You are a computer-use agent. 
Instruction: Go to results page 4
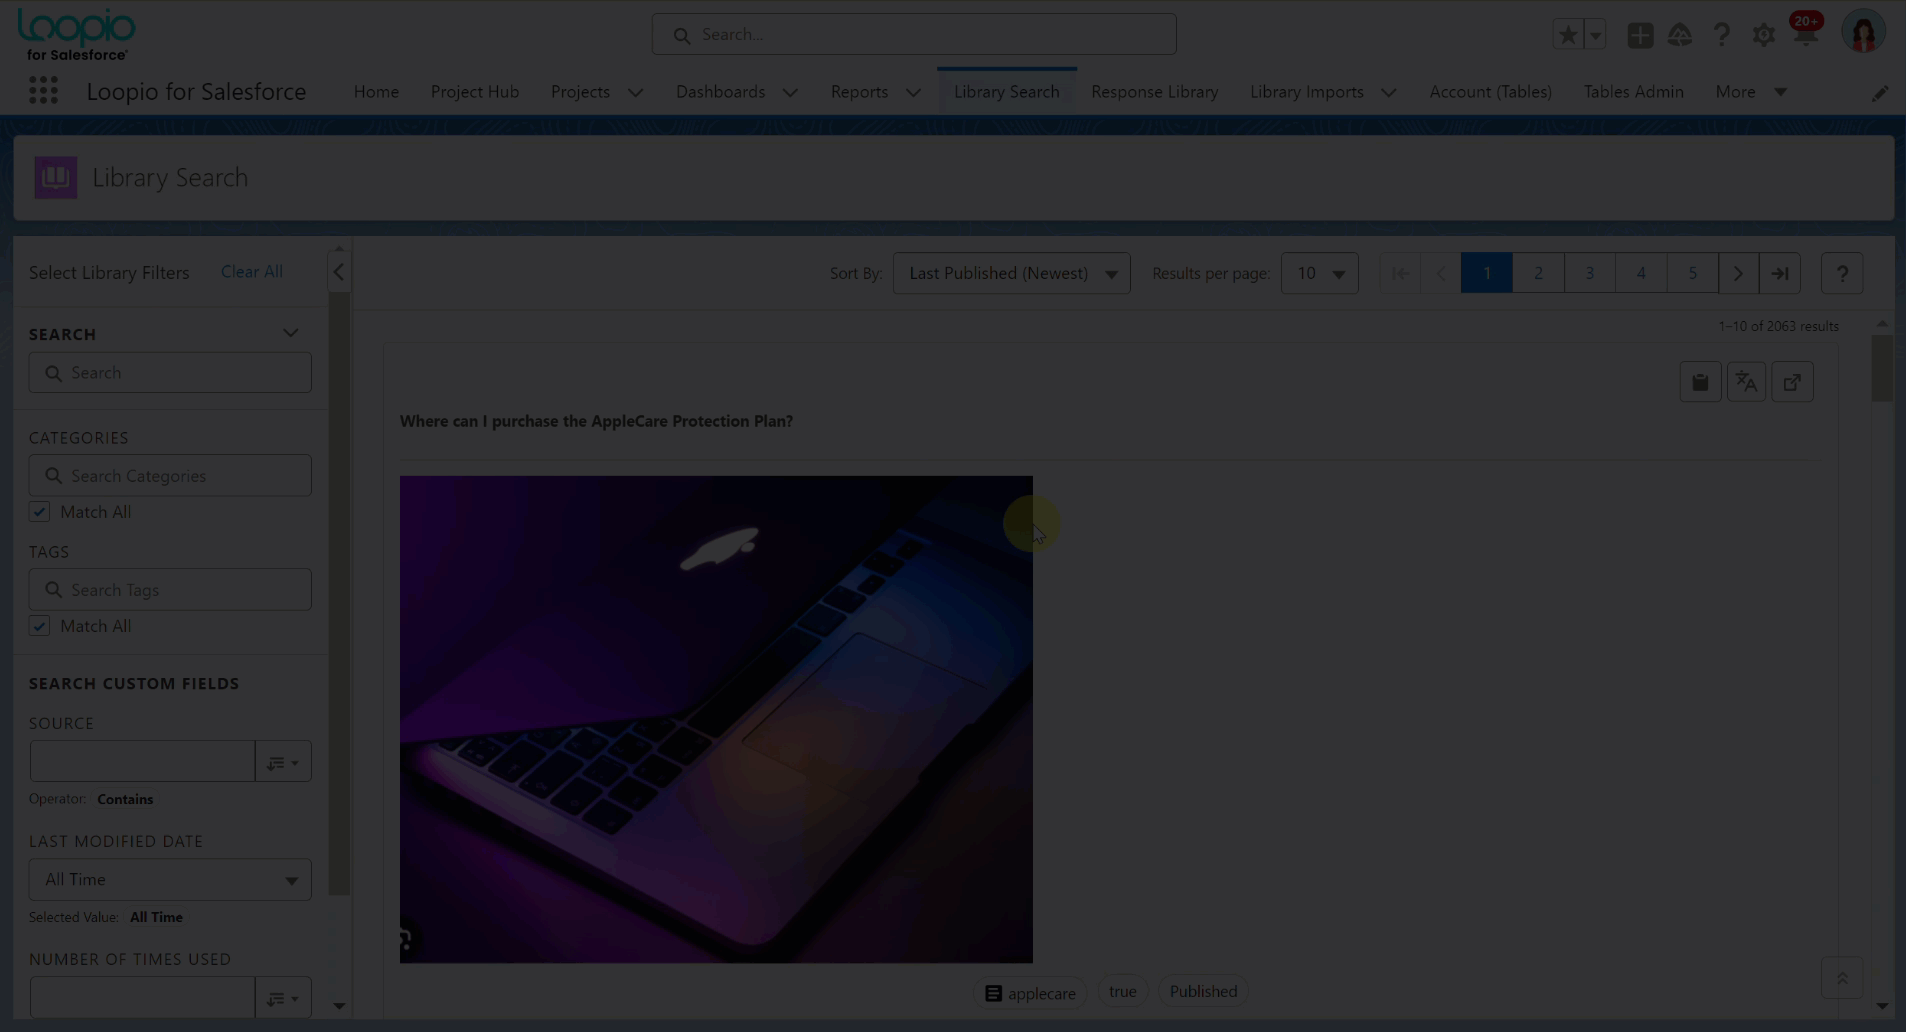click(1641, 273)
